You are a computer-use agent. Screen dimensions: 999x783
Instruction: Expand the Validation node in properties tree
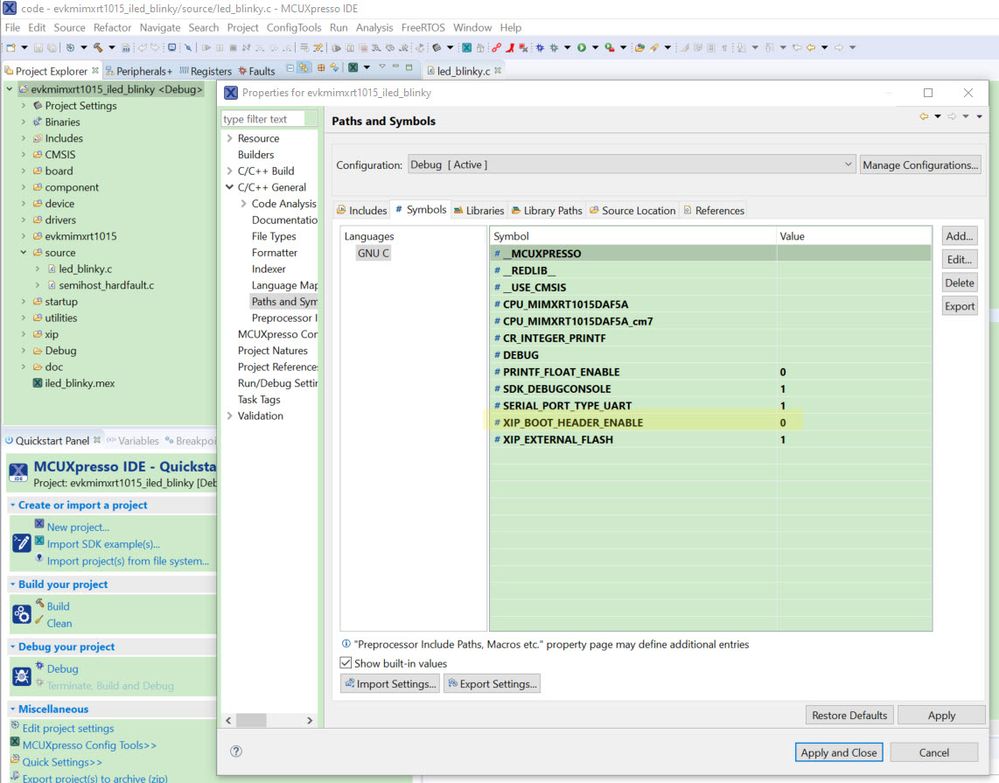click(229, 415)
